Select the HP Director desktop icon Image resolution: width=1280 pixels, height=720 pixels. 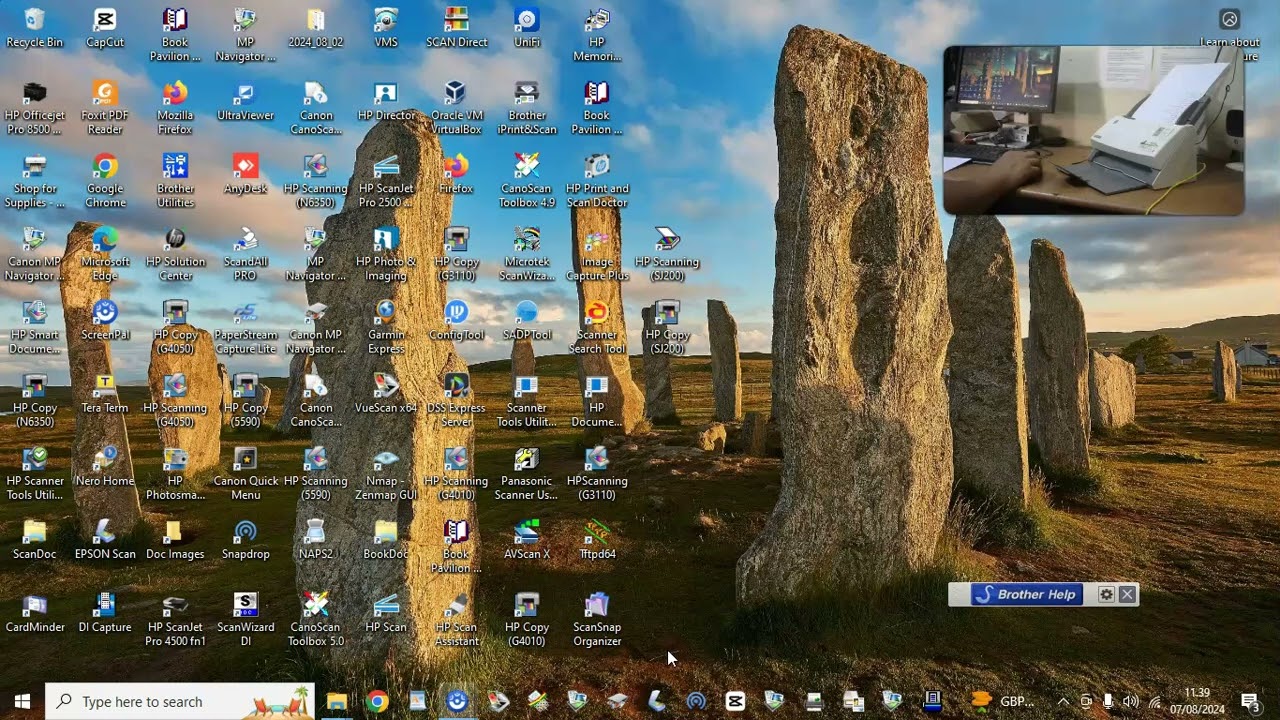(386, 101)
